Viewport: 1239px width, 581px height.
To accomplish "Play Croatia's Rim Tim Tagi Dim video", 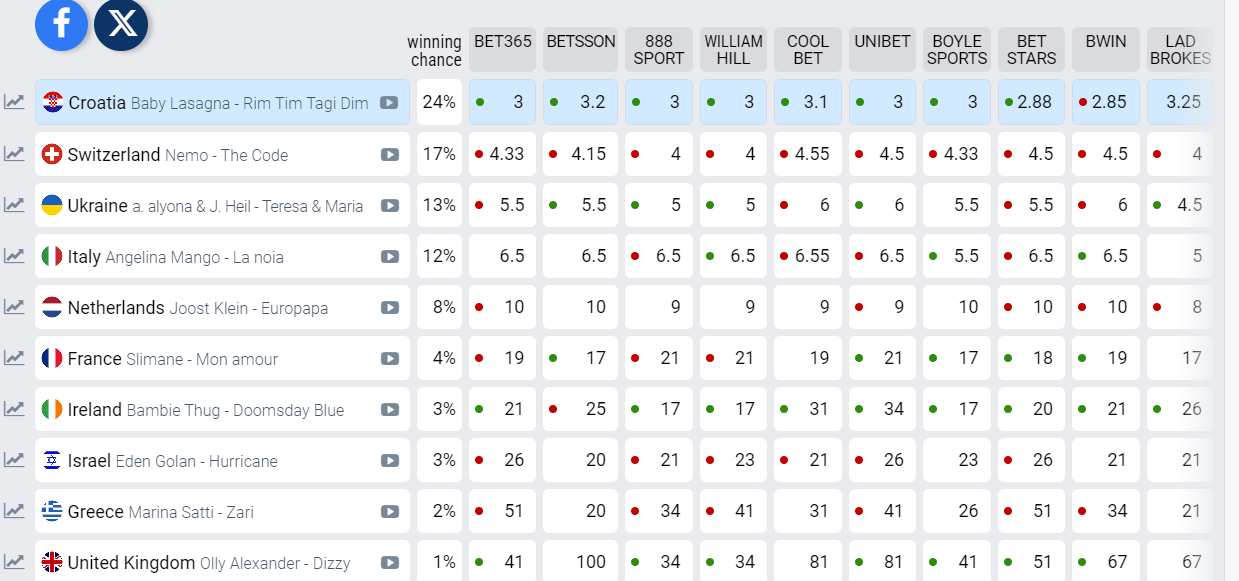I will 389,103.
